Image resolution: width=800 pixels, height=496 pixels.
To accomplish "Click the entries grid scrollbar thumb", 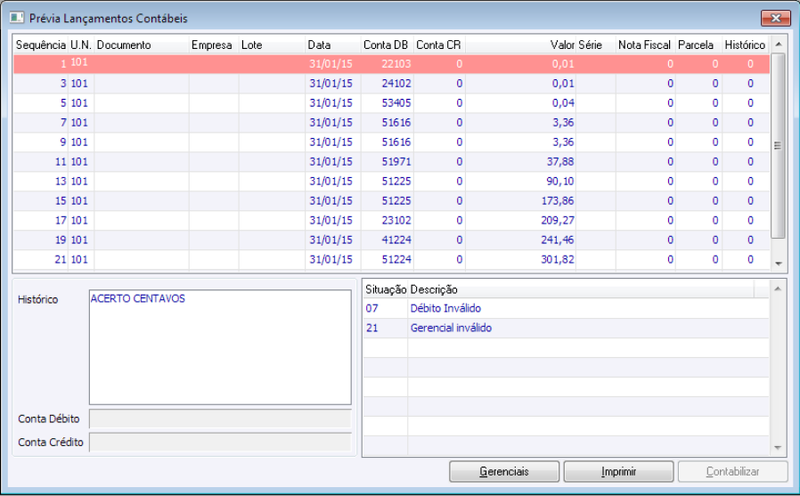I will (778, 145).
